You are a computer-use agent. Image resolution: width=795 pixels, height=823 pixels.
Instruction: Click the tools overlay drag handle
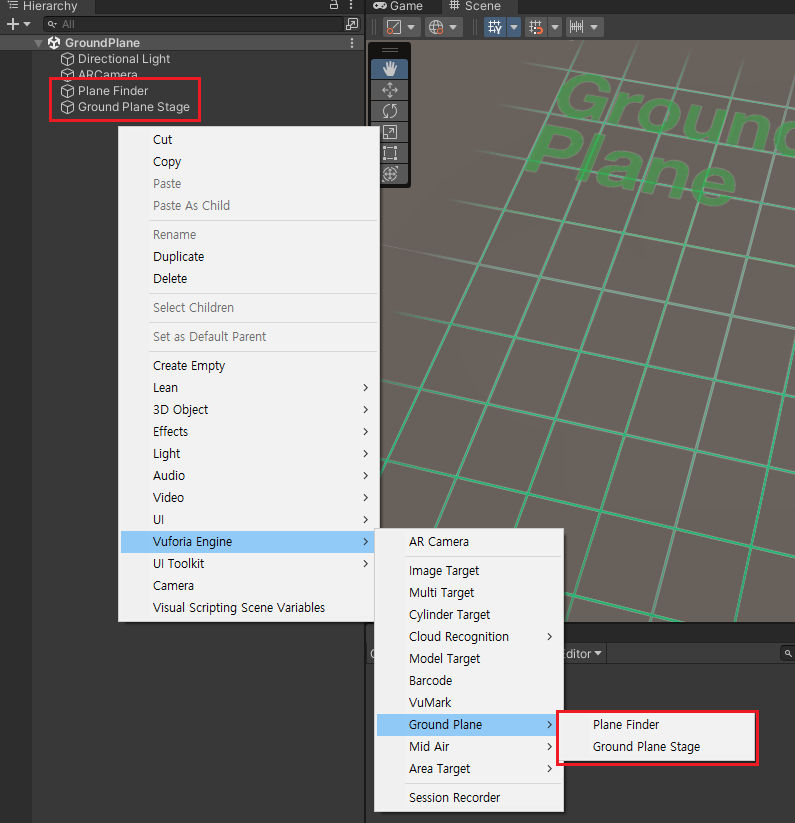point(389,50)
